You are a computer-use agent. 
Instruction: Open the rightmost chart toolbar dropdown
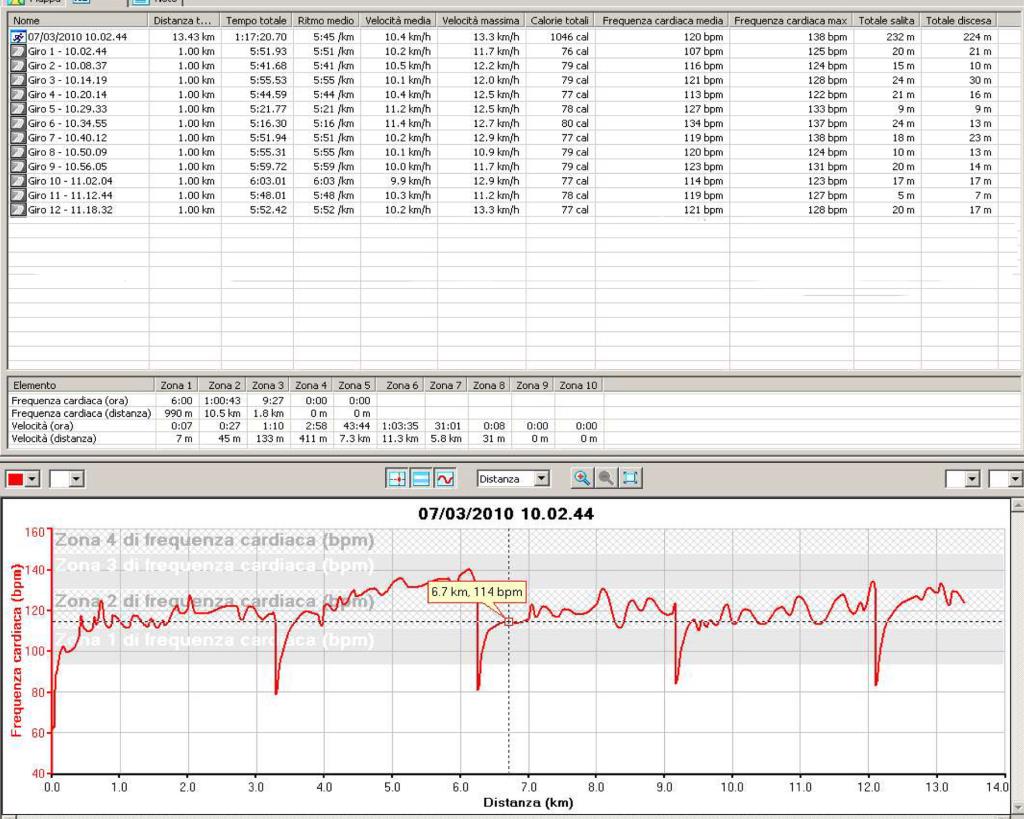(x=1014, y=479)
